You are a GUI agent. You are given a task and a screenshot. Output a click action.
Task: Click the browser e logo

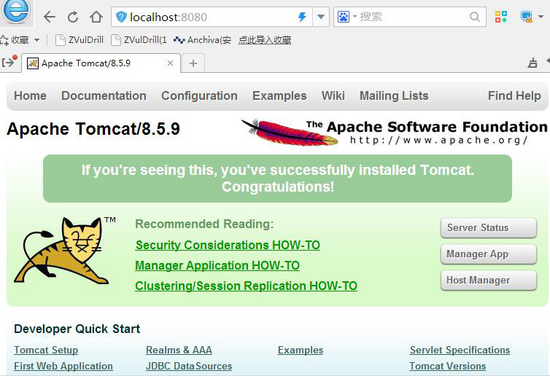click(x=16, y=11)
